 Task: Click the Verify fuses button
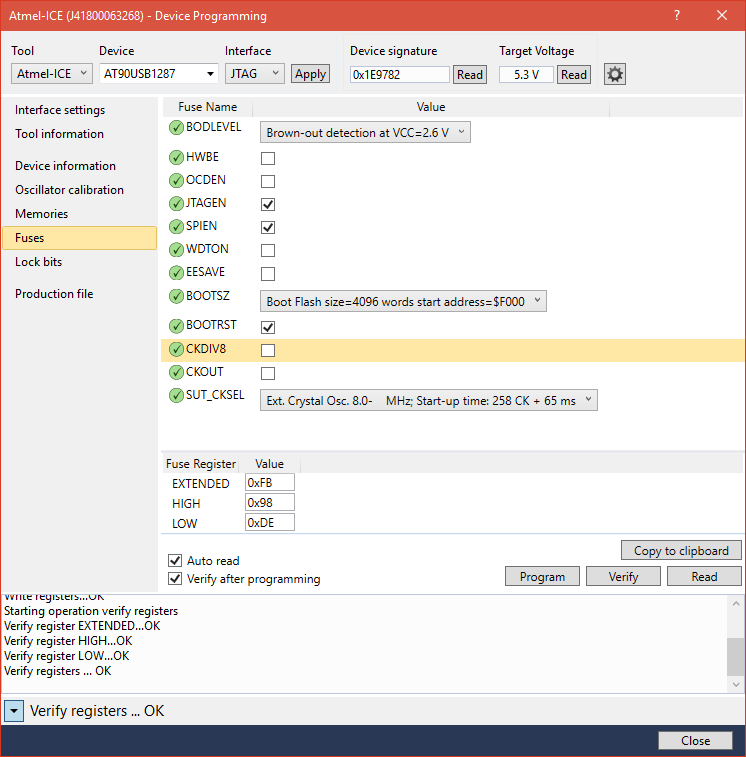[623, 576]
